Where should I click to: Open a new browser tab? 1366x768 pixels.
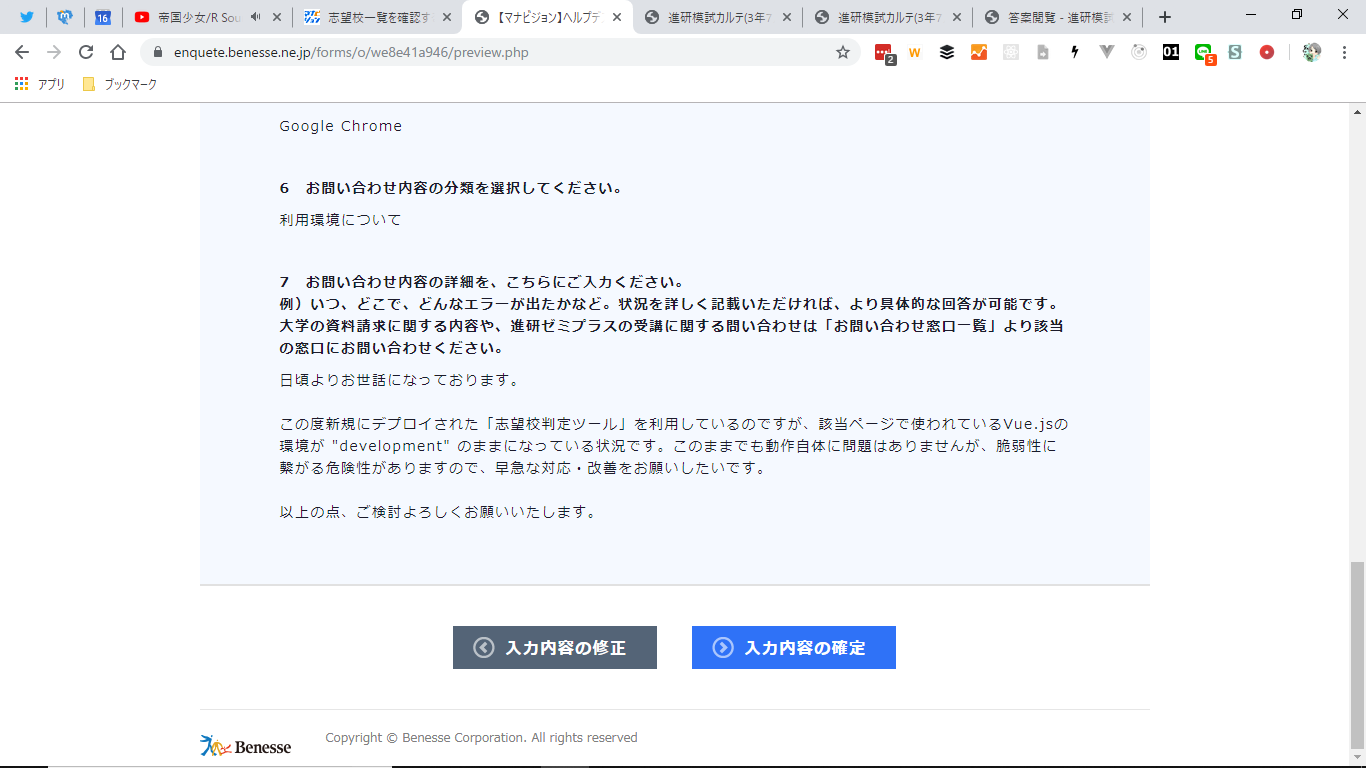(1164, 17)
